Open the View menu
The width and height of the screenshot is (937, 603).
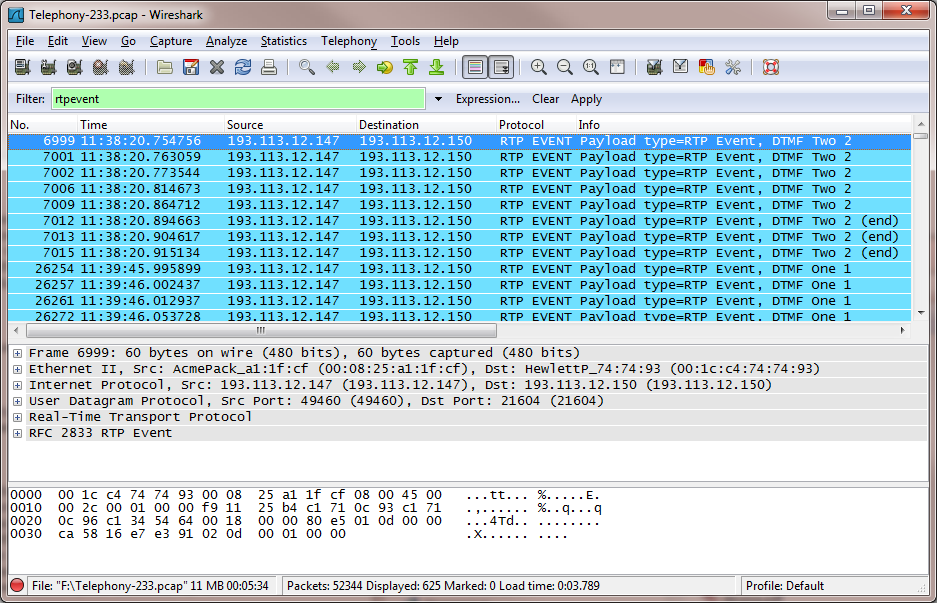pyautogui.click(x=94, y=41)
